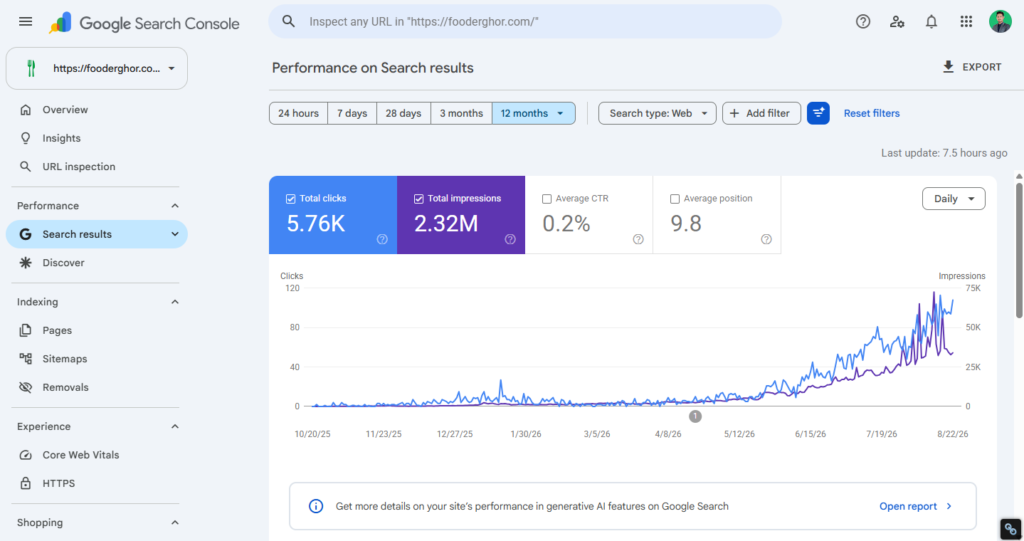Collapse the Performance section
This screenshot has width=1024, height=541.
pos(175,206)
